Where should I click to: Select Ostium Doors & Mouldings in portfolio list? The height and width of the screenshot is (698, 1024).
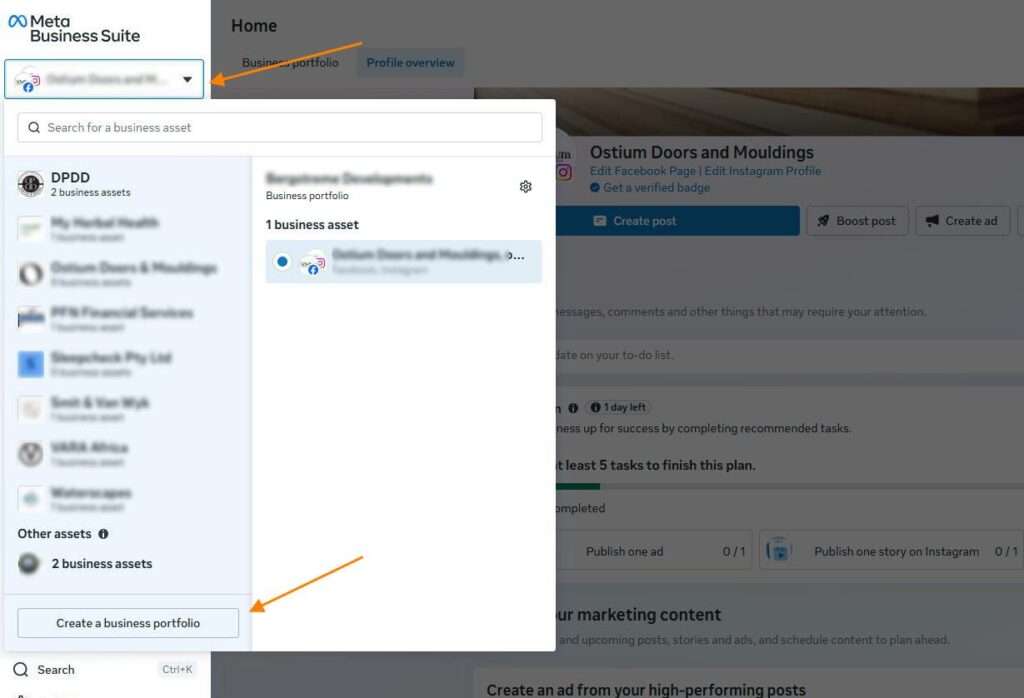coord(128,274)
